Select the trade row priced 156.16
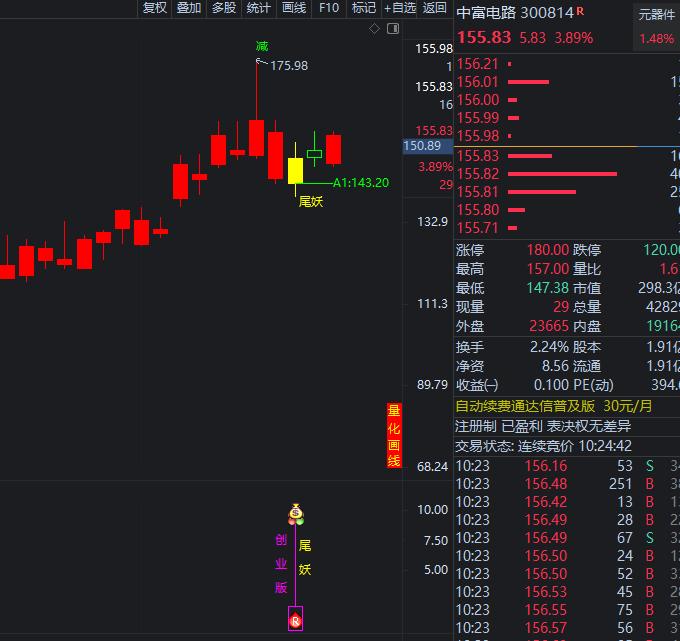This screenshot has height=641, width=680. 566,466
